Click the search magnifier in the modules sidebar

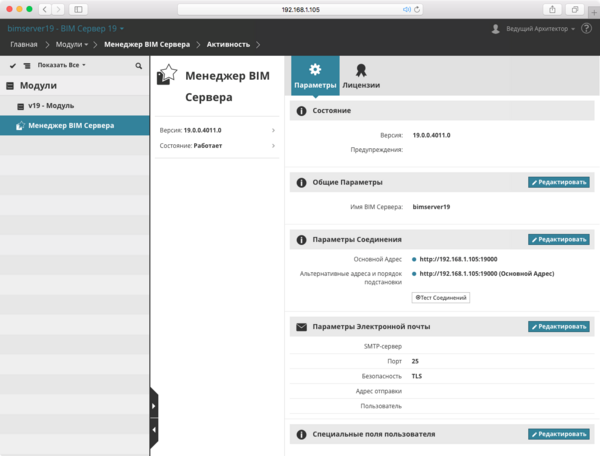(x=139, y=66)
